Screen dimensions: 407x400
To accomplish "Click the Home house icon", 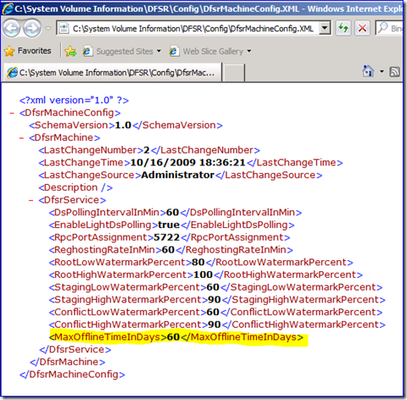I will coord(368,71).
